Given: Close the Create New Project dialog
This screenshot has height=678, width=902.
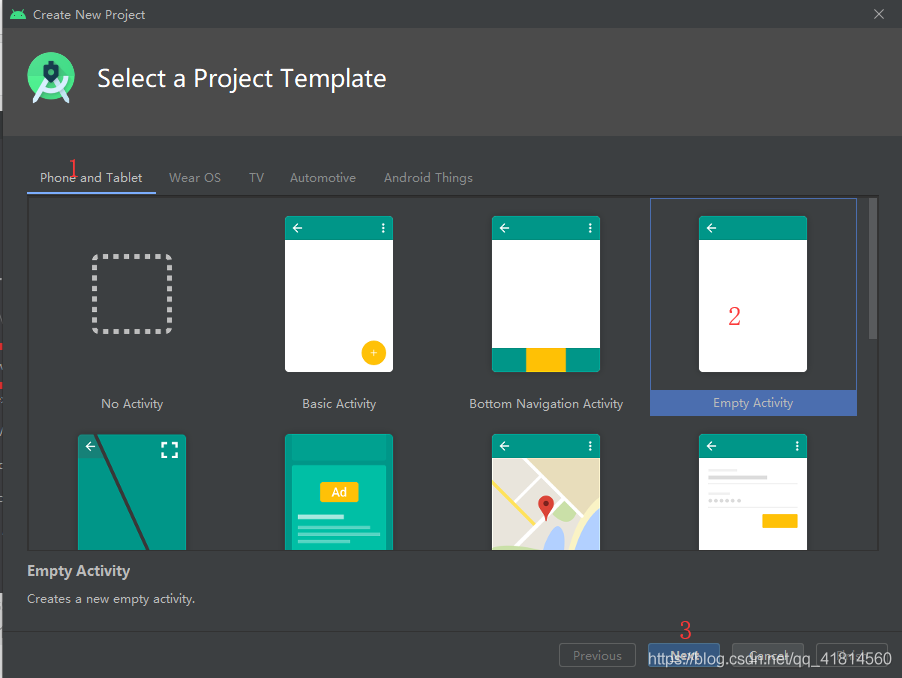Looking at the screenshot, I should coord(878,14).
